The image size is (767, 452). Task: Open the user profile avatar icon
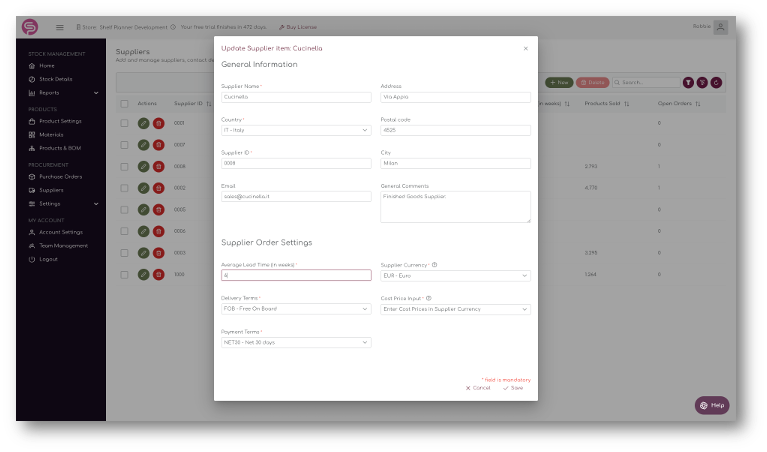pos(720,27)
